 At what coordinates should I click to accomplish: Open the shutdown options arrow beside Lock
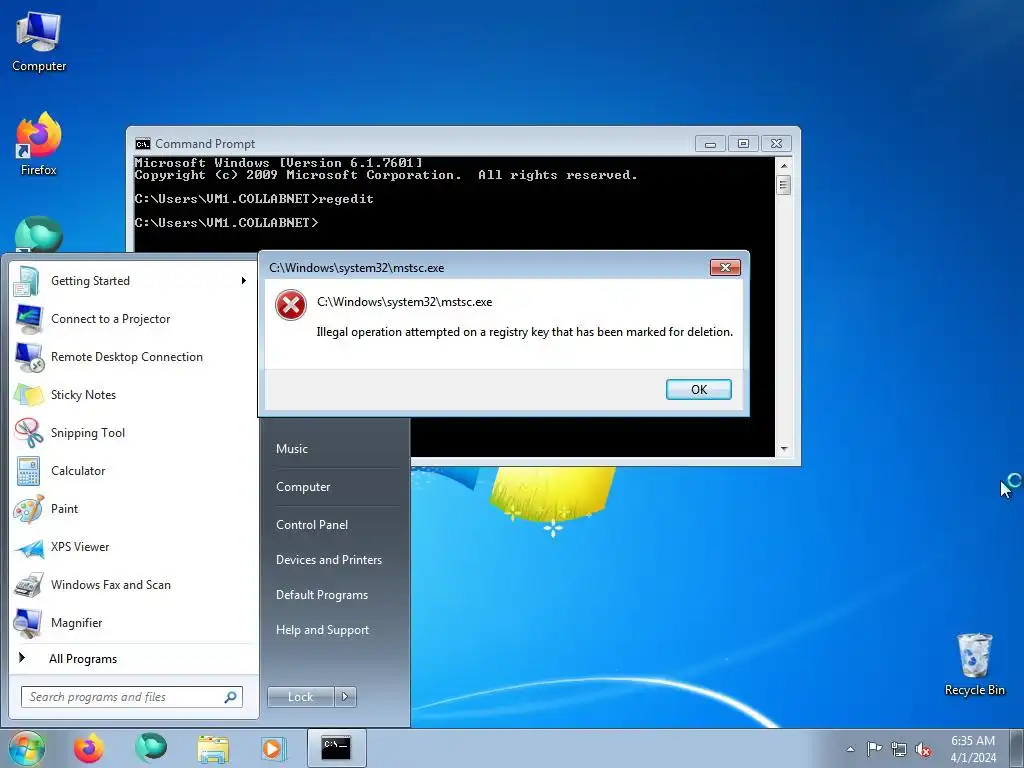[x=345, y=697]
